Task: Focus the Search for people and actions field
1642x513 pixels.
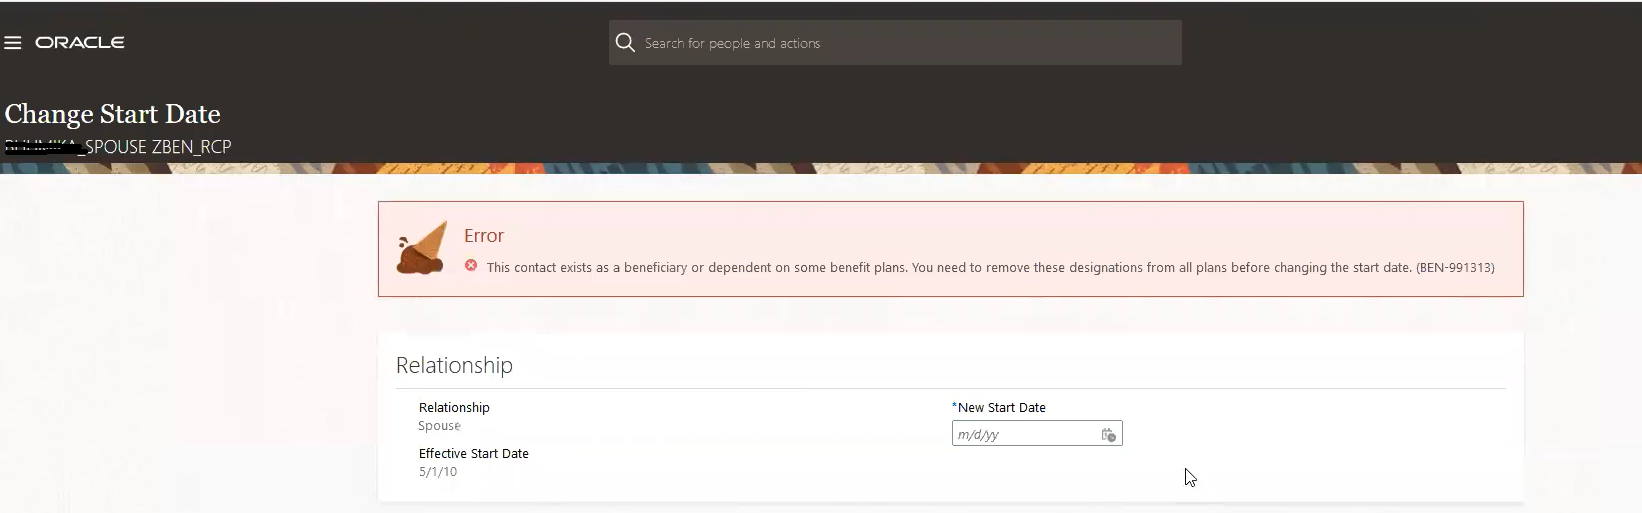Action: (900, 43)
